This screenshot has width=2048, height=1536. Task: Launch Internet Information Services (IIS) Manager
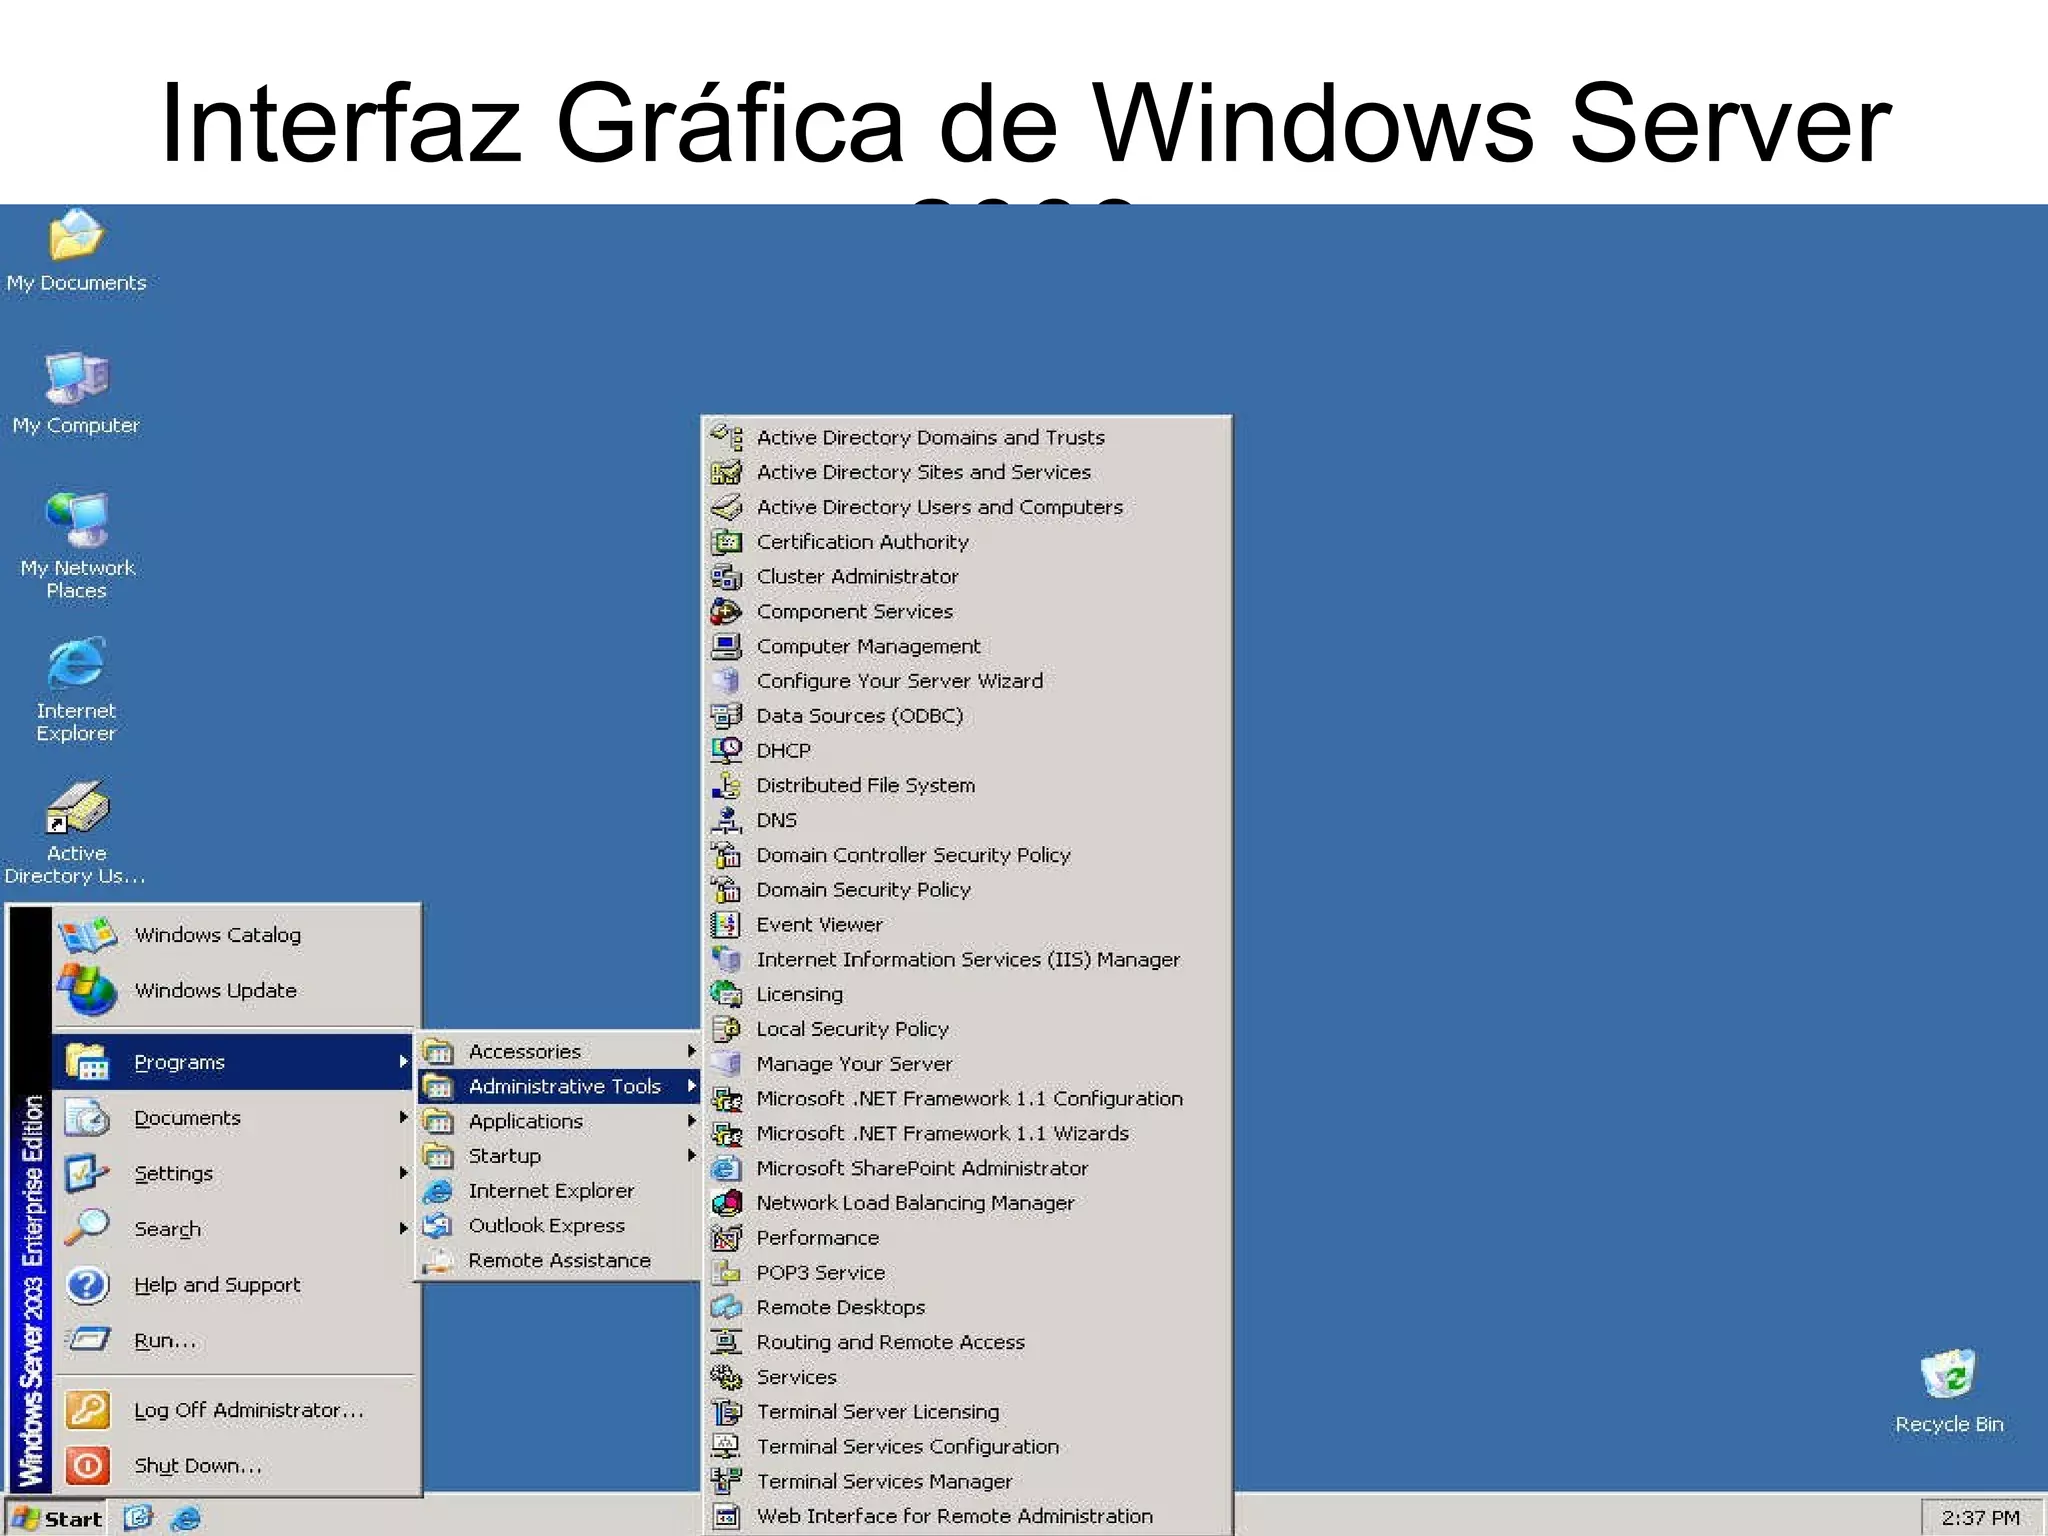coord(966,959)
